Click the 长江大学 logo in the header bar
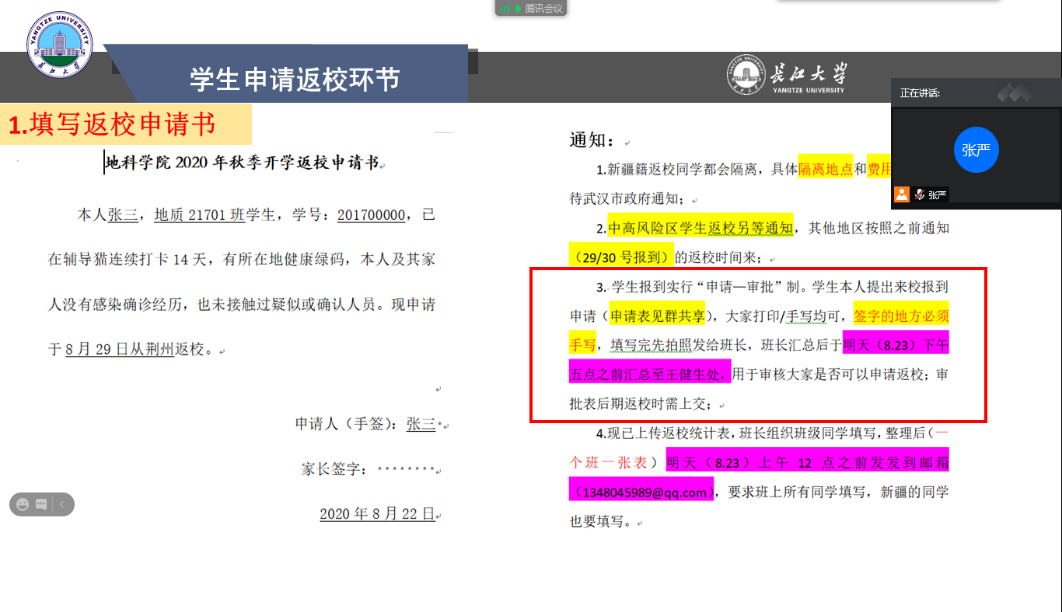1062x612 pixels. [x=786, y=75]
